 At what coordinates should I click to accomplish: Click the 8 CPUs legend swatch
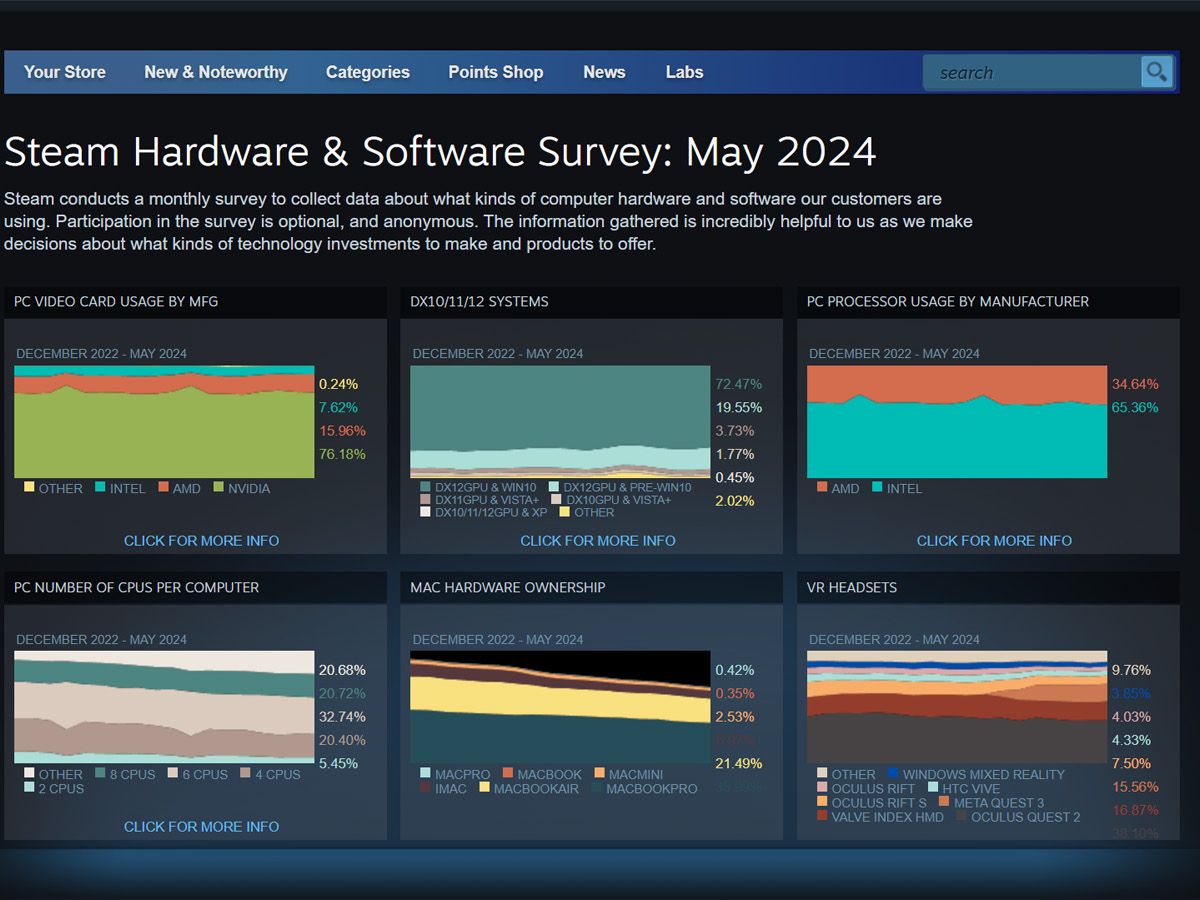click(x=101, y=774)
